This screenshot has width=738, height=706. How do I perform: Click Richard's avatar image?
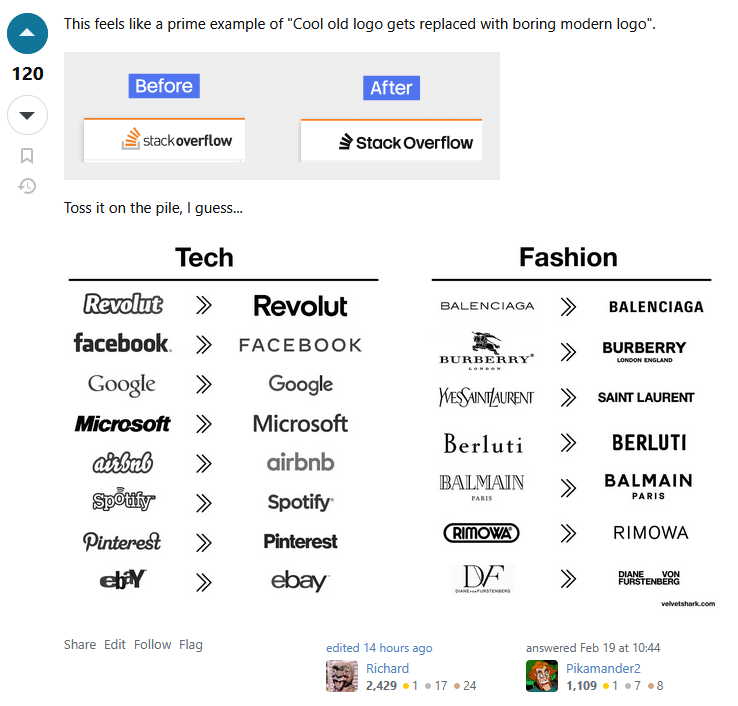pos(342,676)
